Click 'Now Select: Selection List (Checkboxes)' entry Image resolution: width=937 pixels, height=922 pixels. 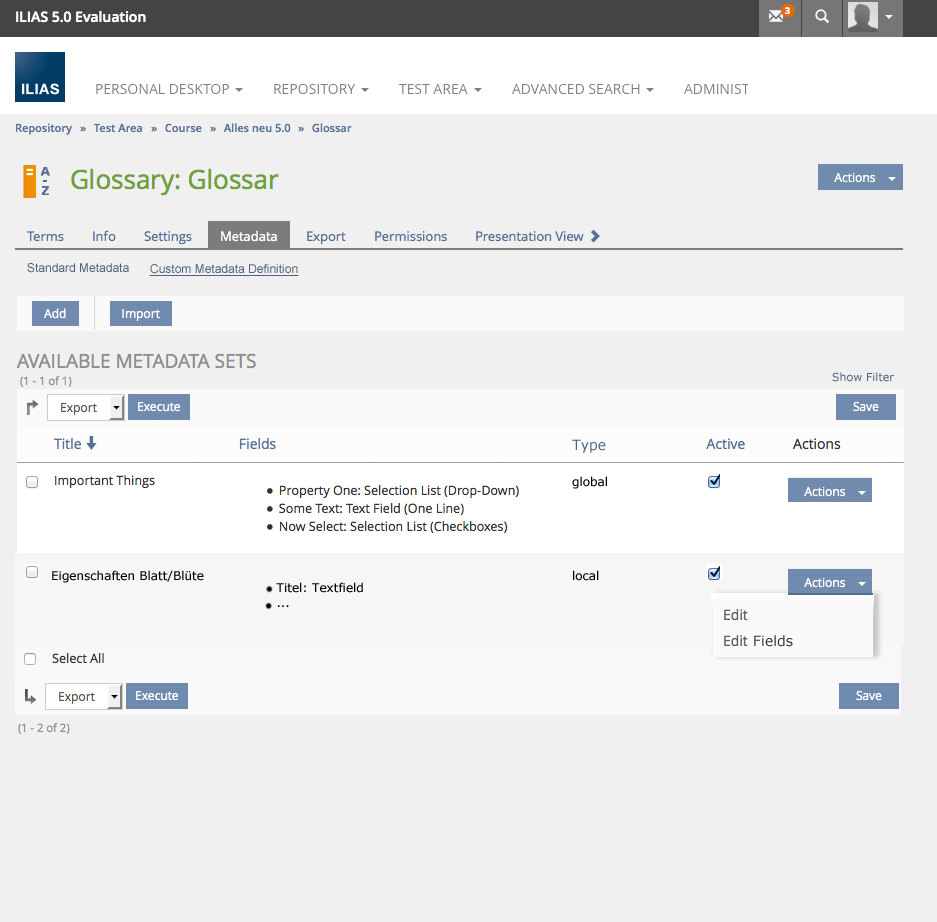pos(393,526)
